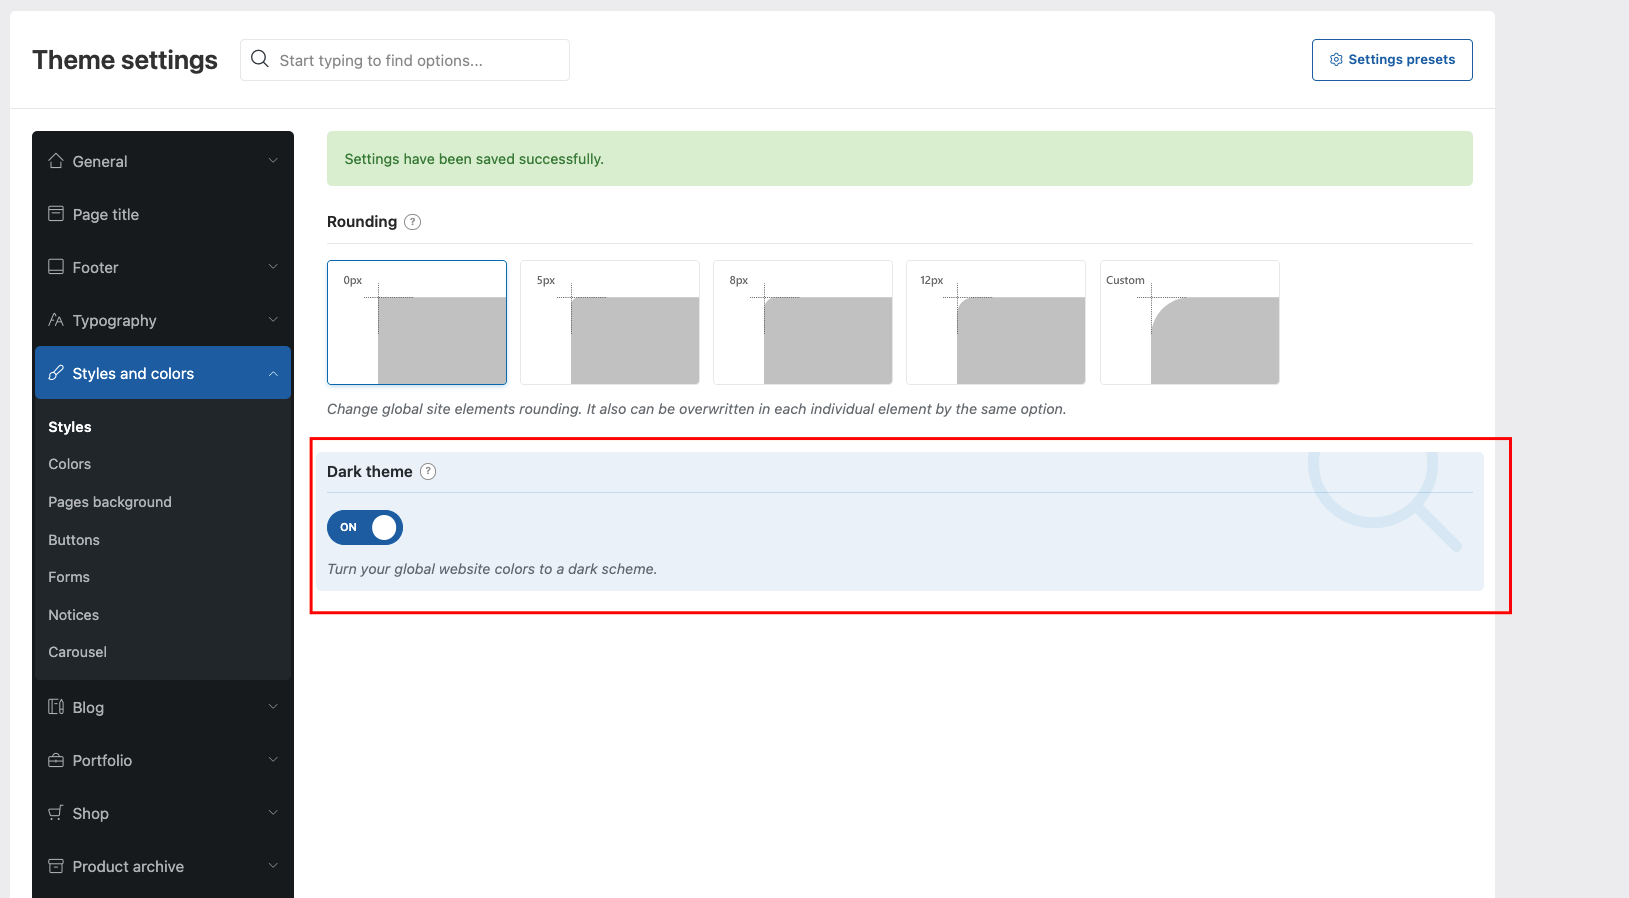1629x898 pixels.
Task: Click the search magnifier icon
Action: 260,59
